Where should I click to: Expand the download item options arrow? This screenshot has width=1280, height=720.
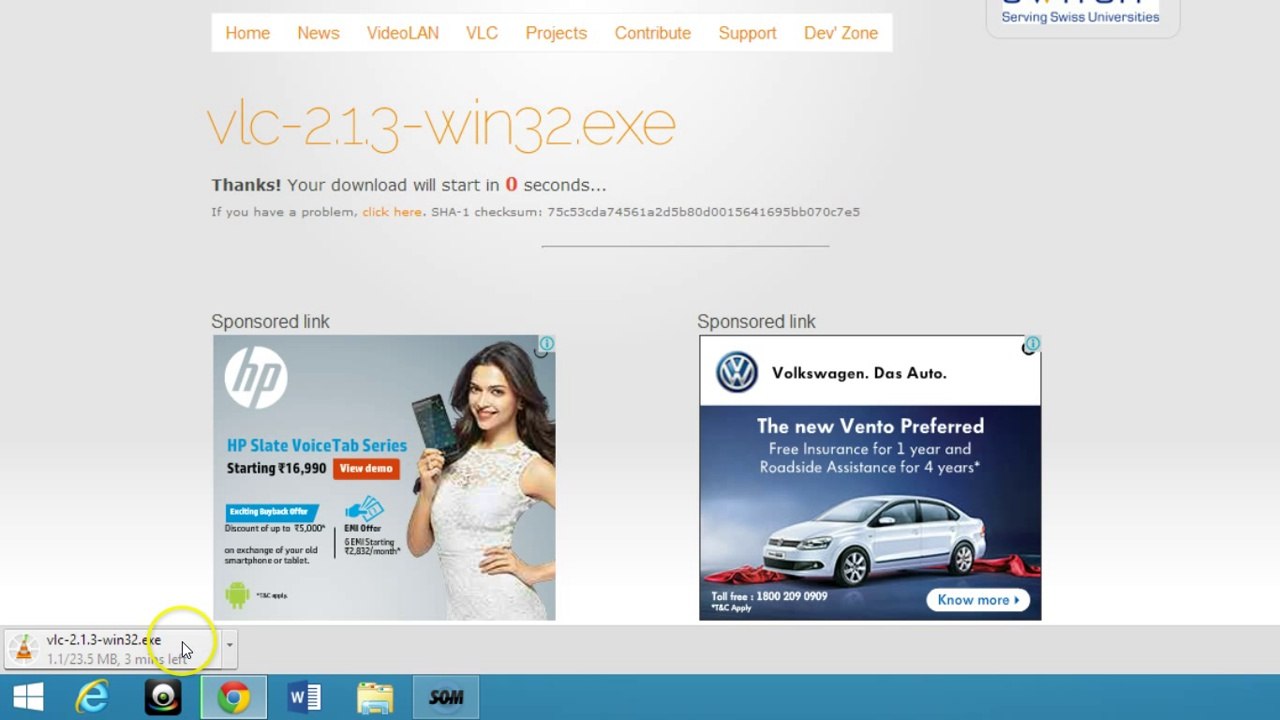pos(229,646)
